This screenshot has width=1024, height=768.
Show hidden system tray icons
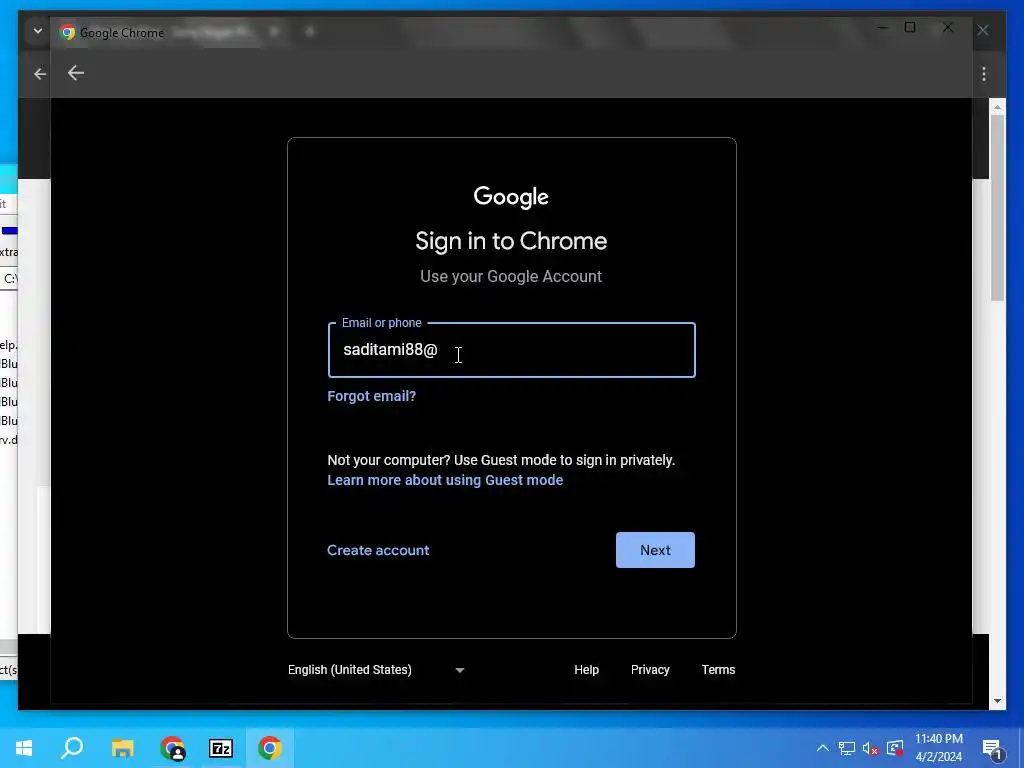tap(823, 748)
